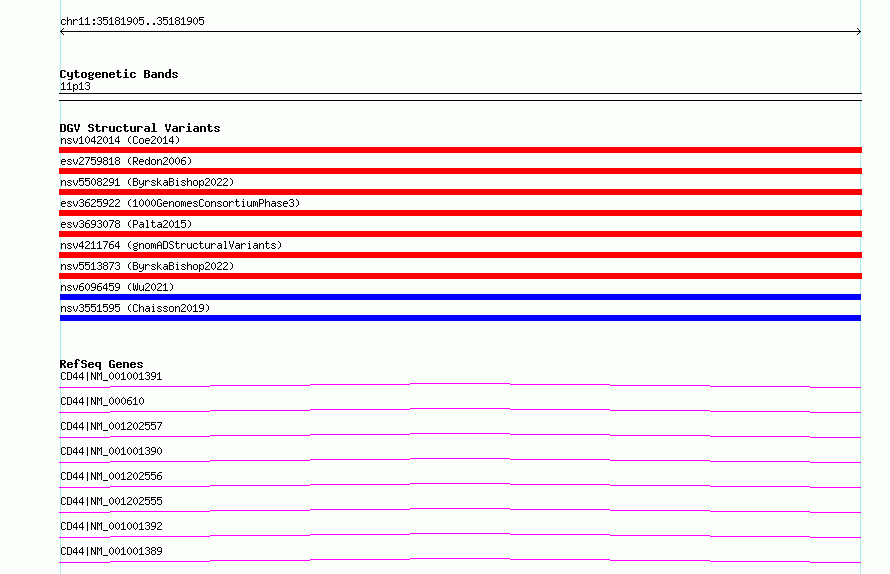Click the Cytogenetic Bands track heading
890x574 pixels.
coord(119,74)
